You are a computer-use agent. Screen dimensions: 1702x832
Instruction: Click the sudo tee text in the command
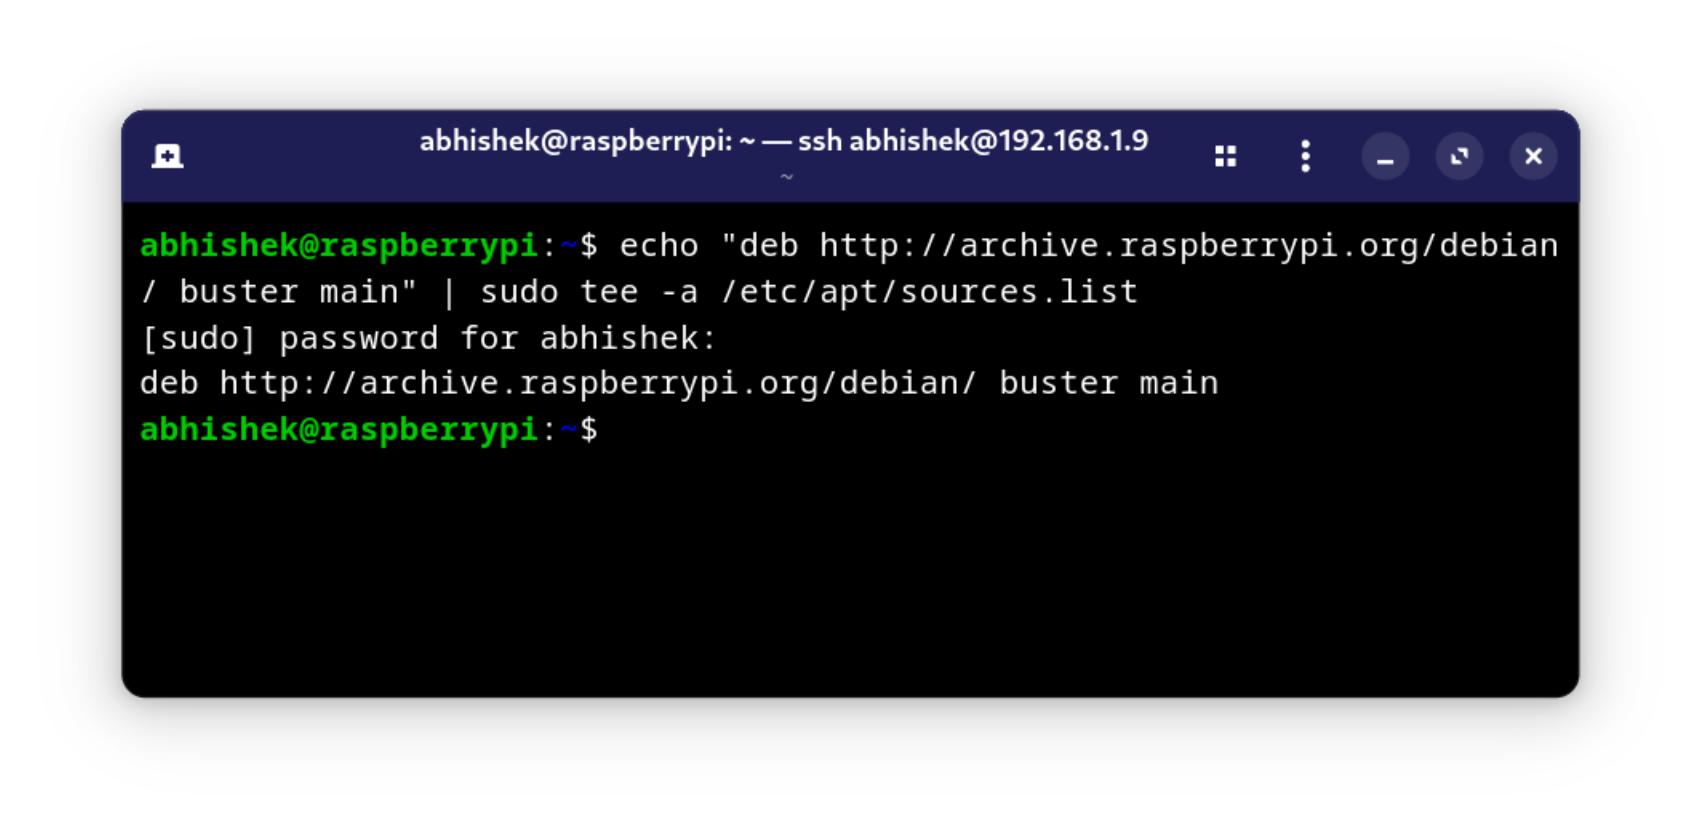(558, 292)
